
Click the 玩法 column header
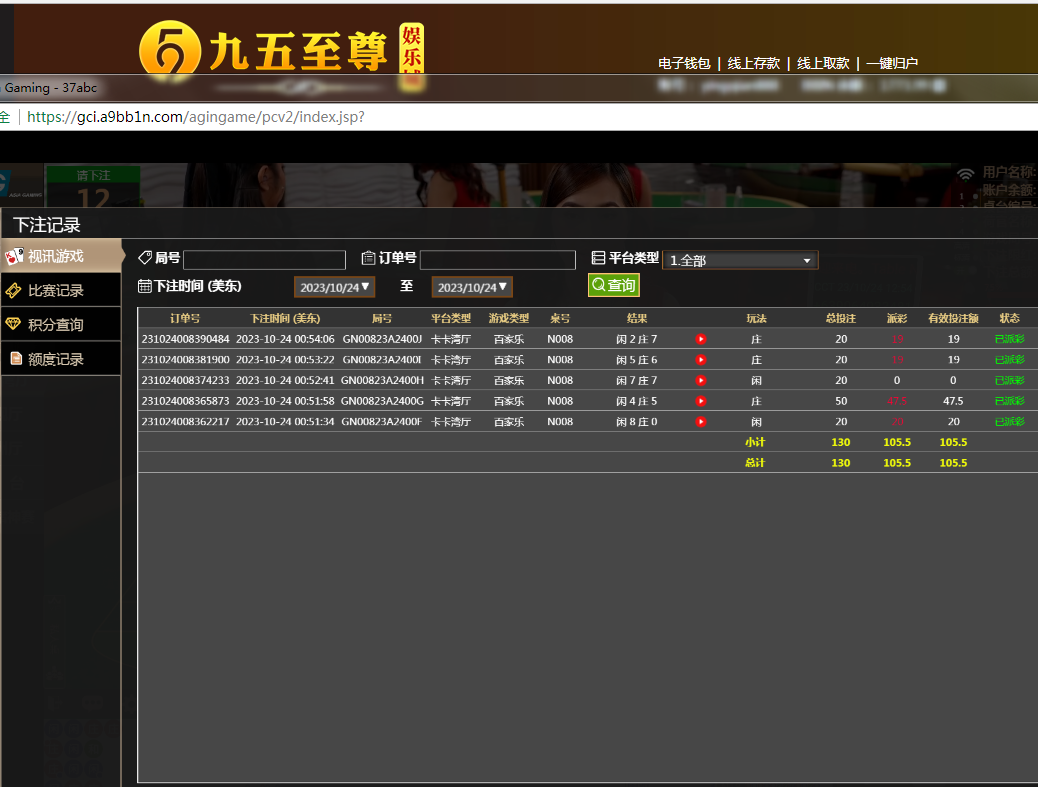click(756, 318)
